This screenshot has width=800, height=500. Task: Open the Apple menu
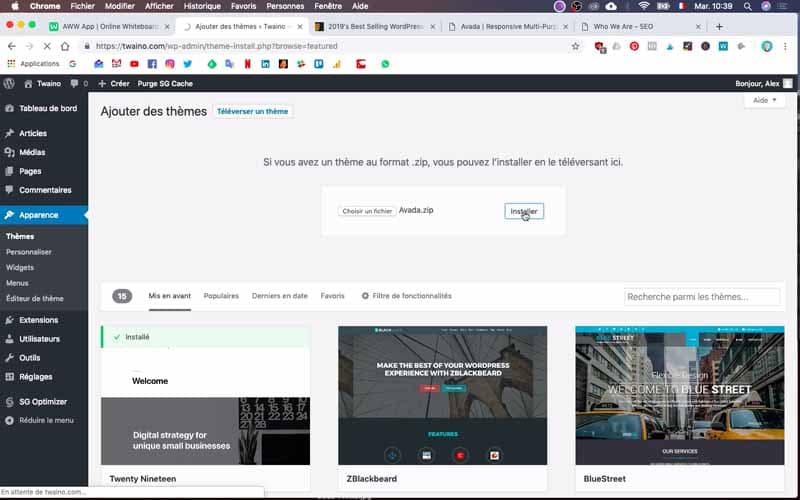tap(15, 6)
